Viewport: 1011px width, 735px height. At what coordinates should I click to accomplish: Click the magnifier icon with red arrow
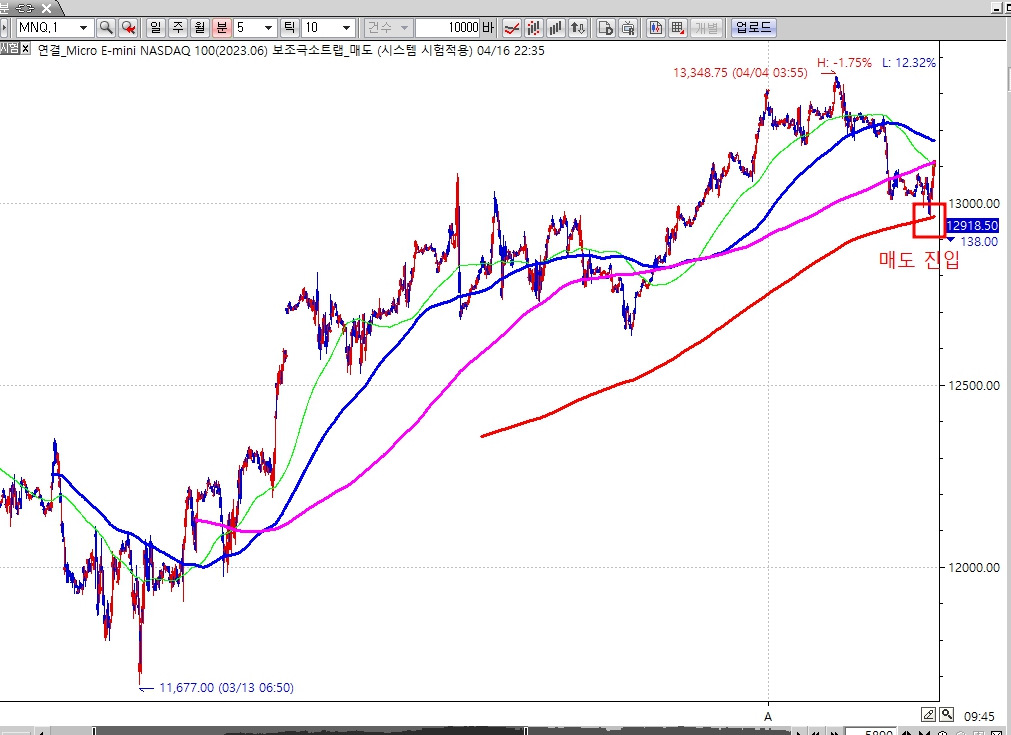point(128,28)
